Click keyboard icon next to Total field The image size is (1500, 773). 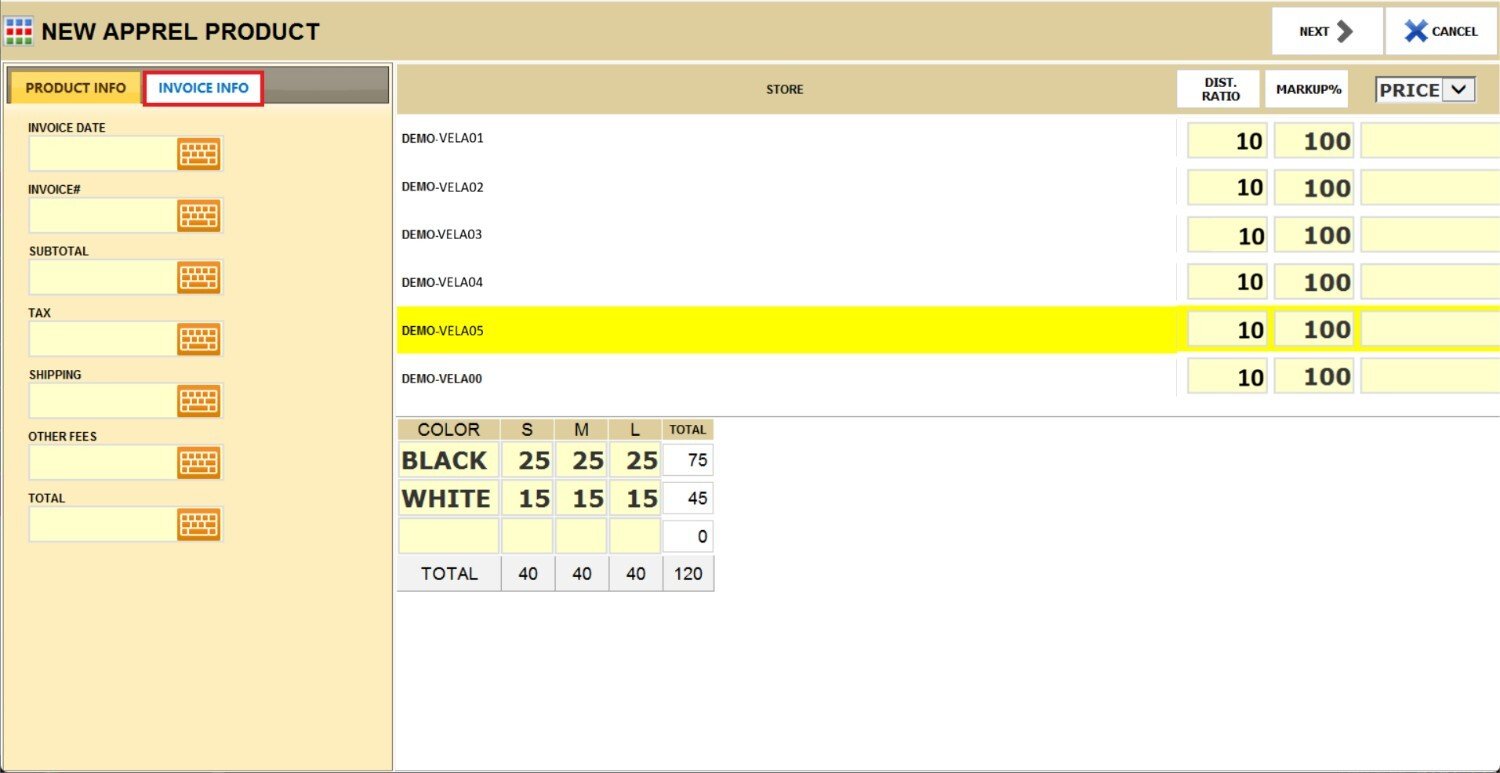pos(198,524)
